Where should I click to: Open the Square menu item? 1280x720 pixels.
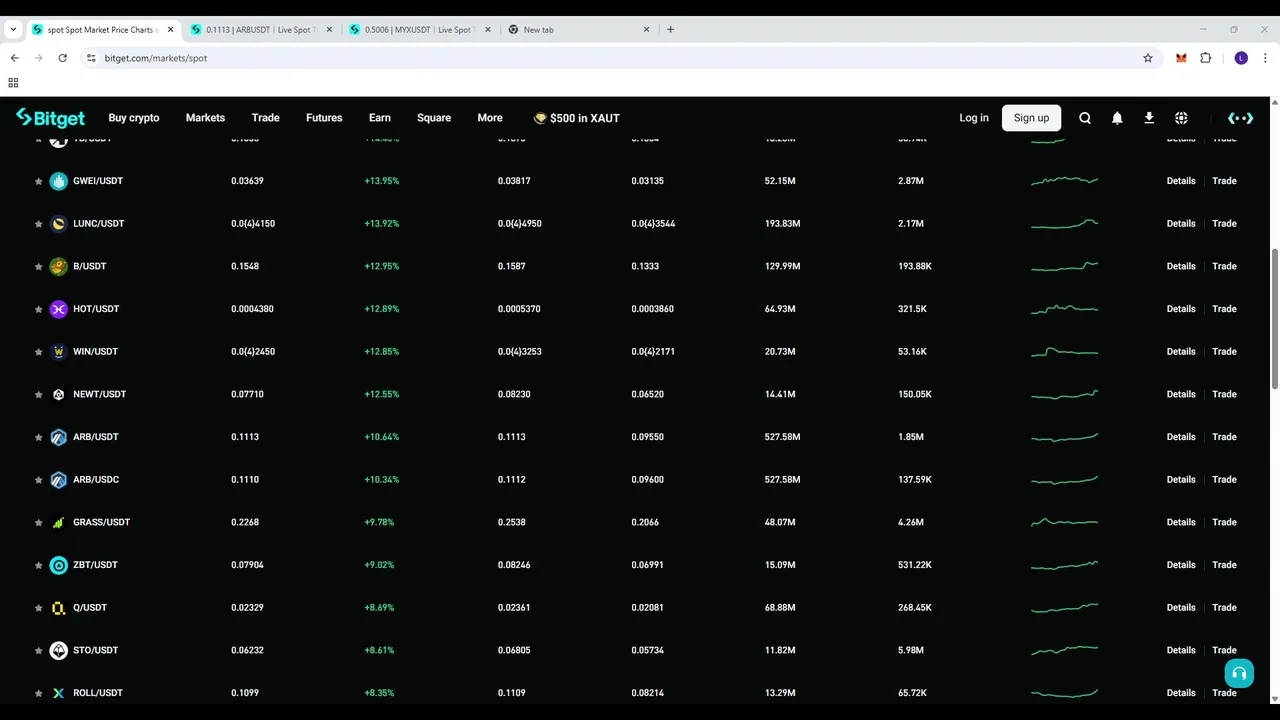pyautogui.click(x=434, y=118)
